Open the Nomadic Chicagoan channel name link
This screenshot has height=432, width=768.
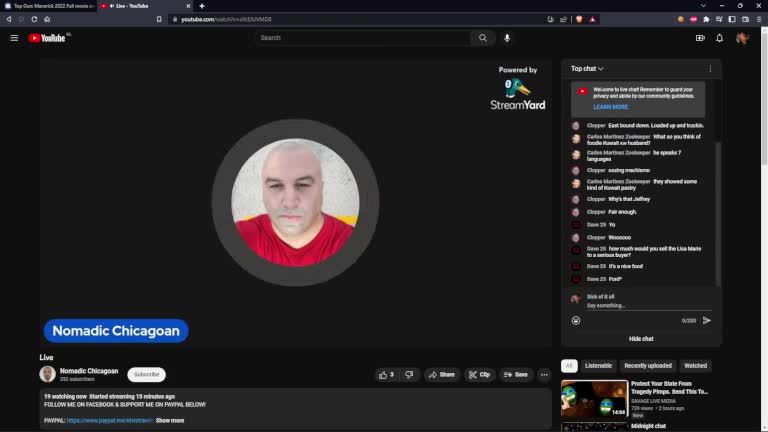click(89, 371)
